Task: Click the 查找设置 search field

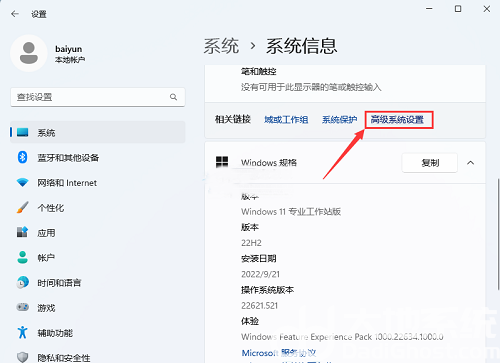Action: click(x=98, y=97)
